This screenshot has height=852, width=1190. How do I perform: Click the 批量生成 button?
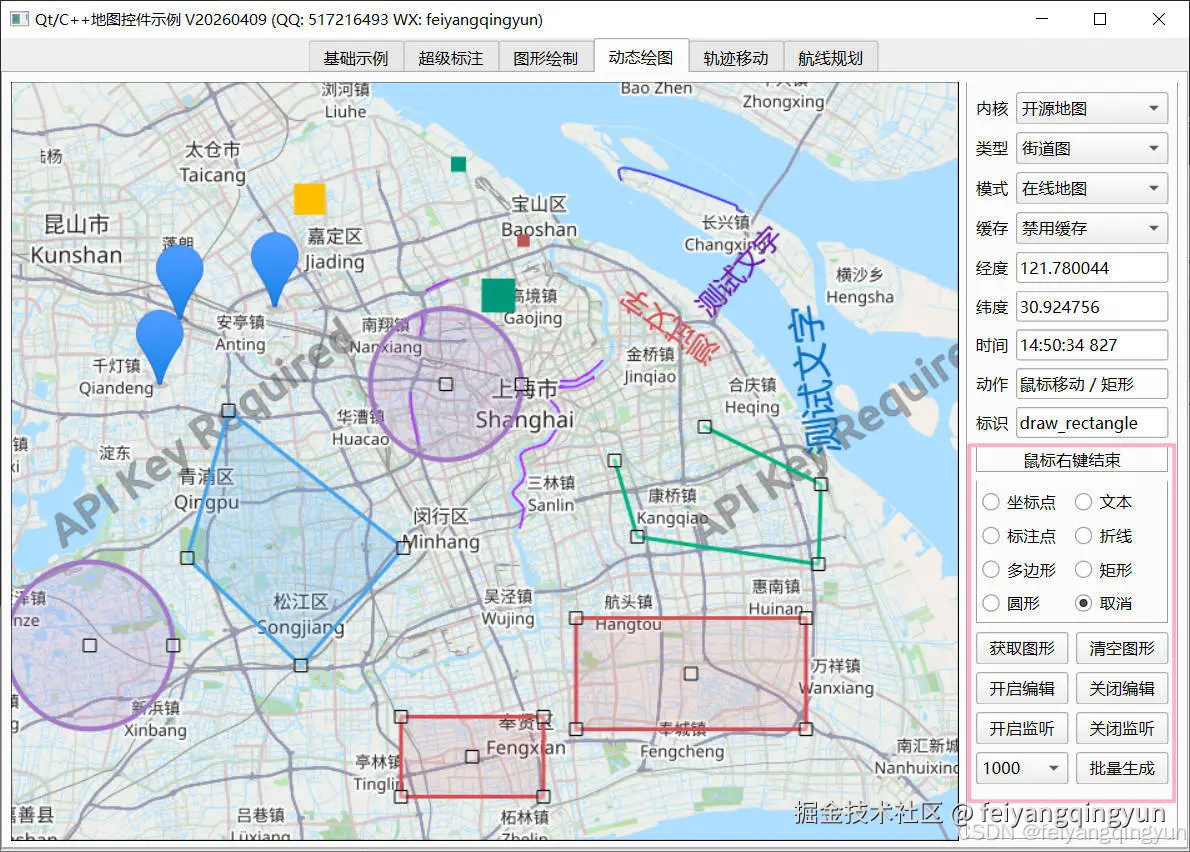[x=1122, y=769]
